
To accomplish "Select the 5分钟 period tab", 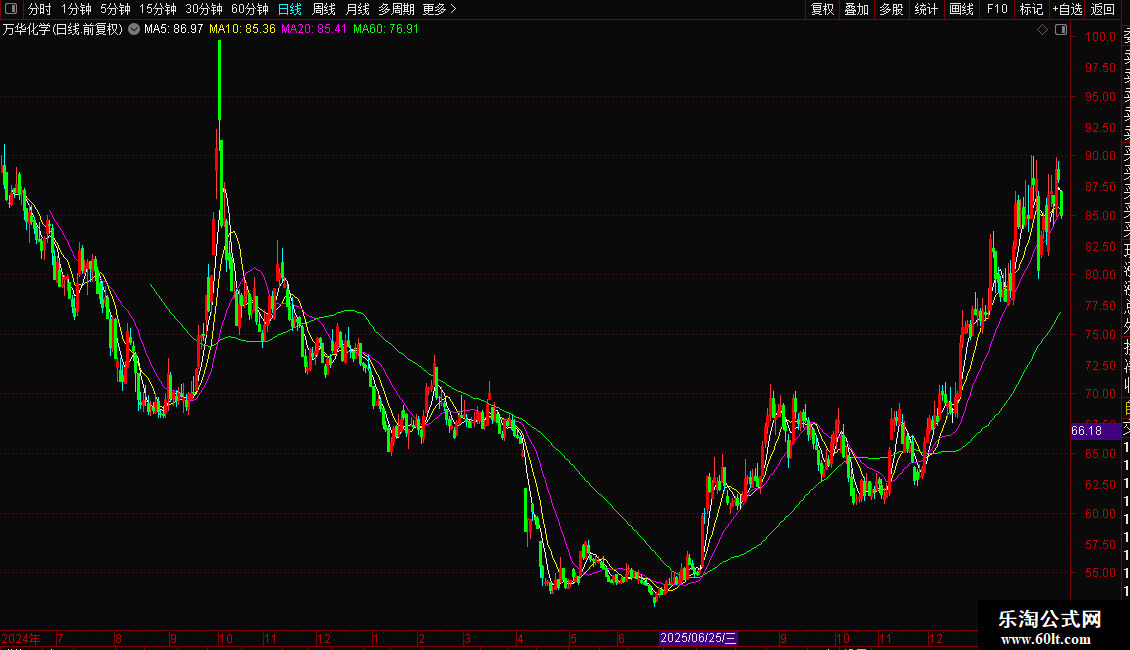I will pos(115,9).
